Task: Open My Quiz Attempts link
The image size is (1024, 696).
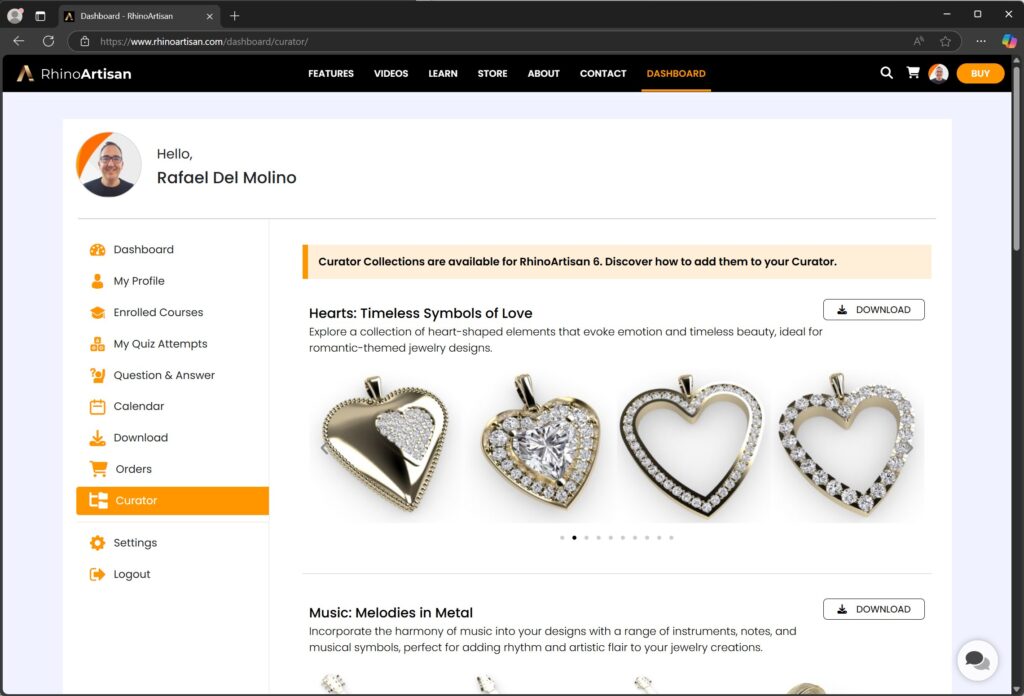Action: tap(160, 343)
